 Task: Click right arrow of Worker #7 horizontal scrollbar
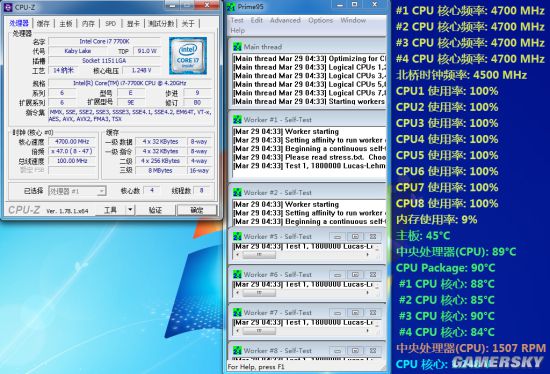coord(368,331)
